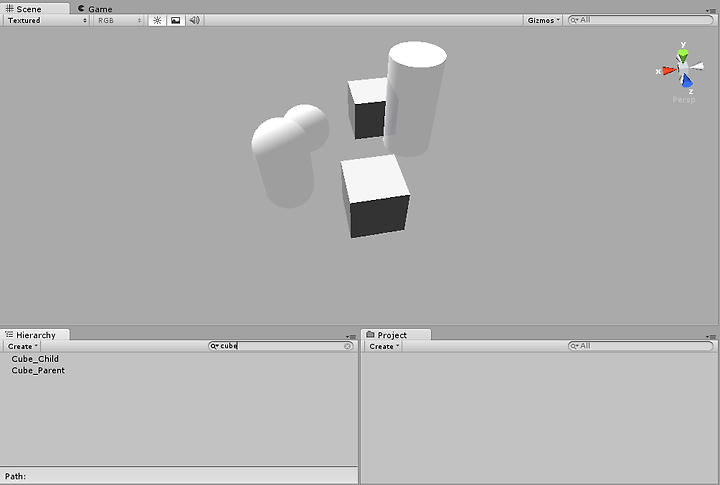This screenshot has width=720, height=485.
Task: Click the Project search field
Action: (x=640, y=345)
